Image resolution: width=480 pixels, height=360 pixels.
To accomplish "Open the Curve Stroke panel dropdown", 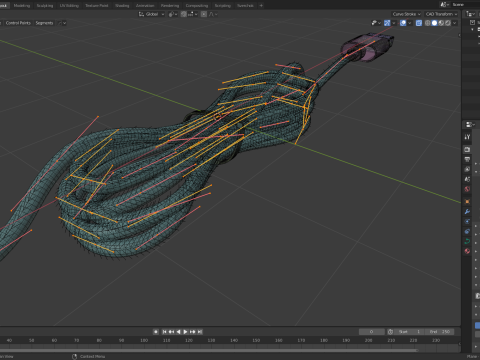I will coord(406,14).
